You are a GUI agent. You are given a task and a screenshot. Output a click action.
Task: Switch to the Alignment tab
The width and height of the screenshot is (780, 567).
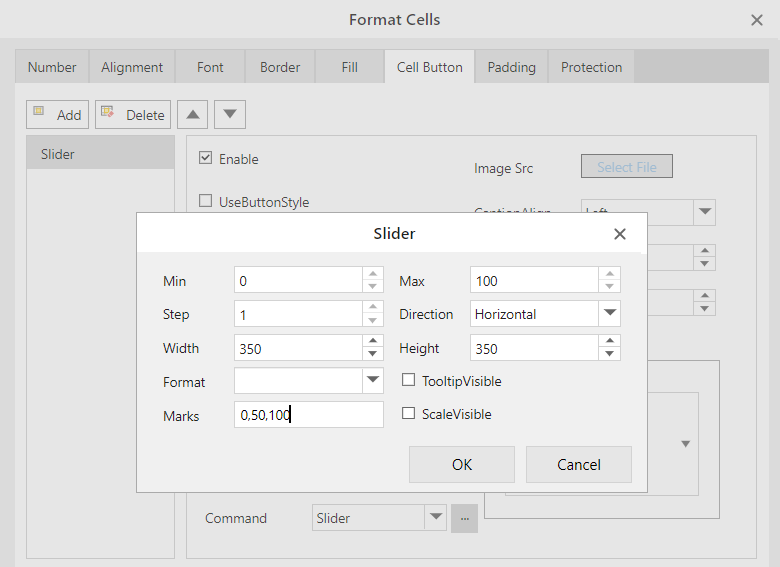click(132, 67)
